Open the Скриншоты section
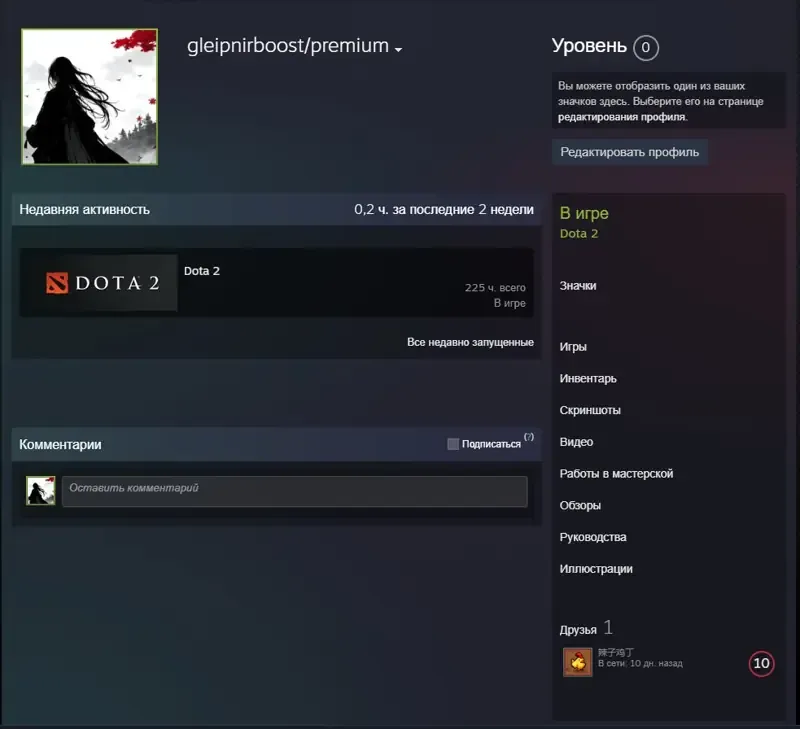Viewport: 800px width, 729px height. tap(590, 410)
